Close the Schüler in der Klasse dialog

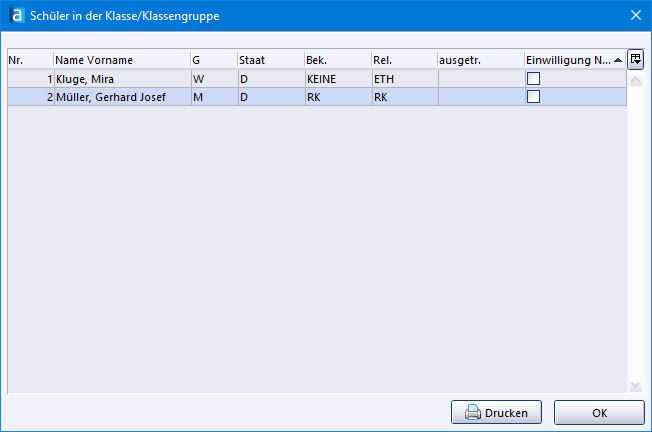pyautogui.click(x=635, y=15)
